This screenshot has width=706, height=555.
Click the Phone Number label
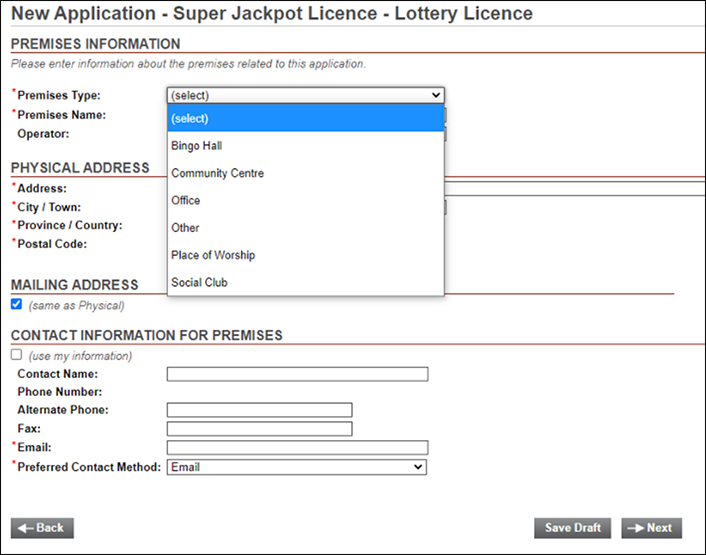tap(60, 392)
